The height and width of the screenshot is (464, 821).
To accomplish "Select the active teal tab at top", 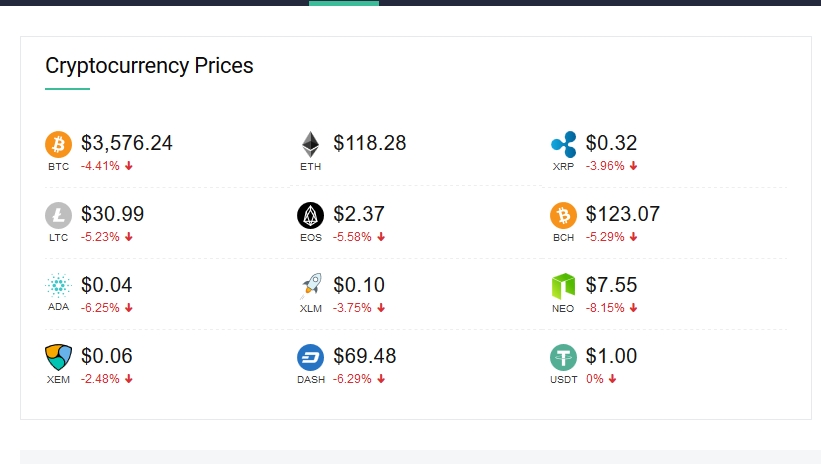I will 344,3.
